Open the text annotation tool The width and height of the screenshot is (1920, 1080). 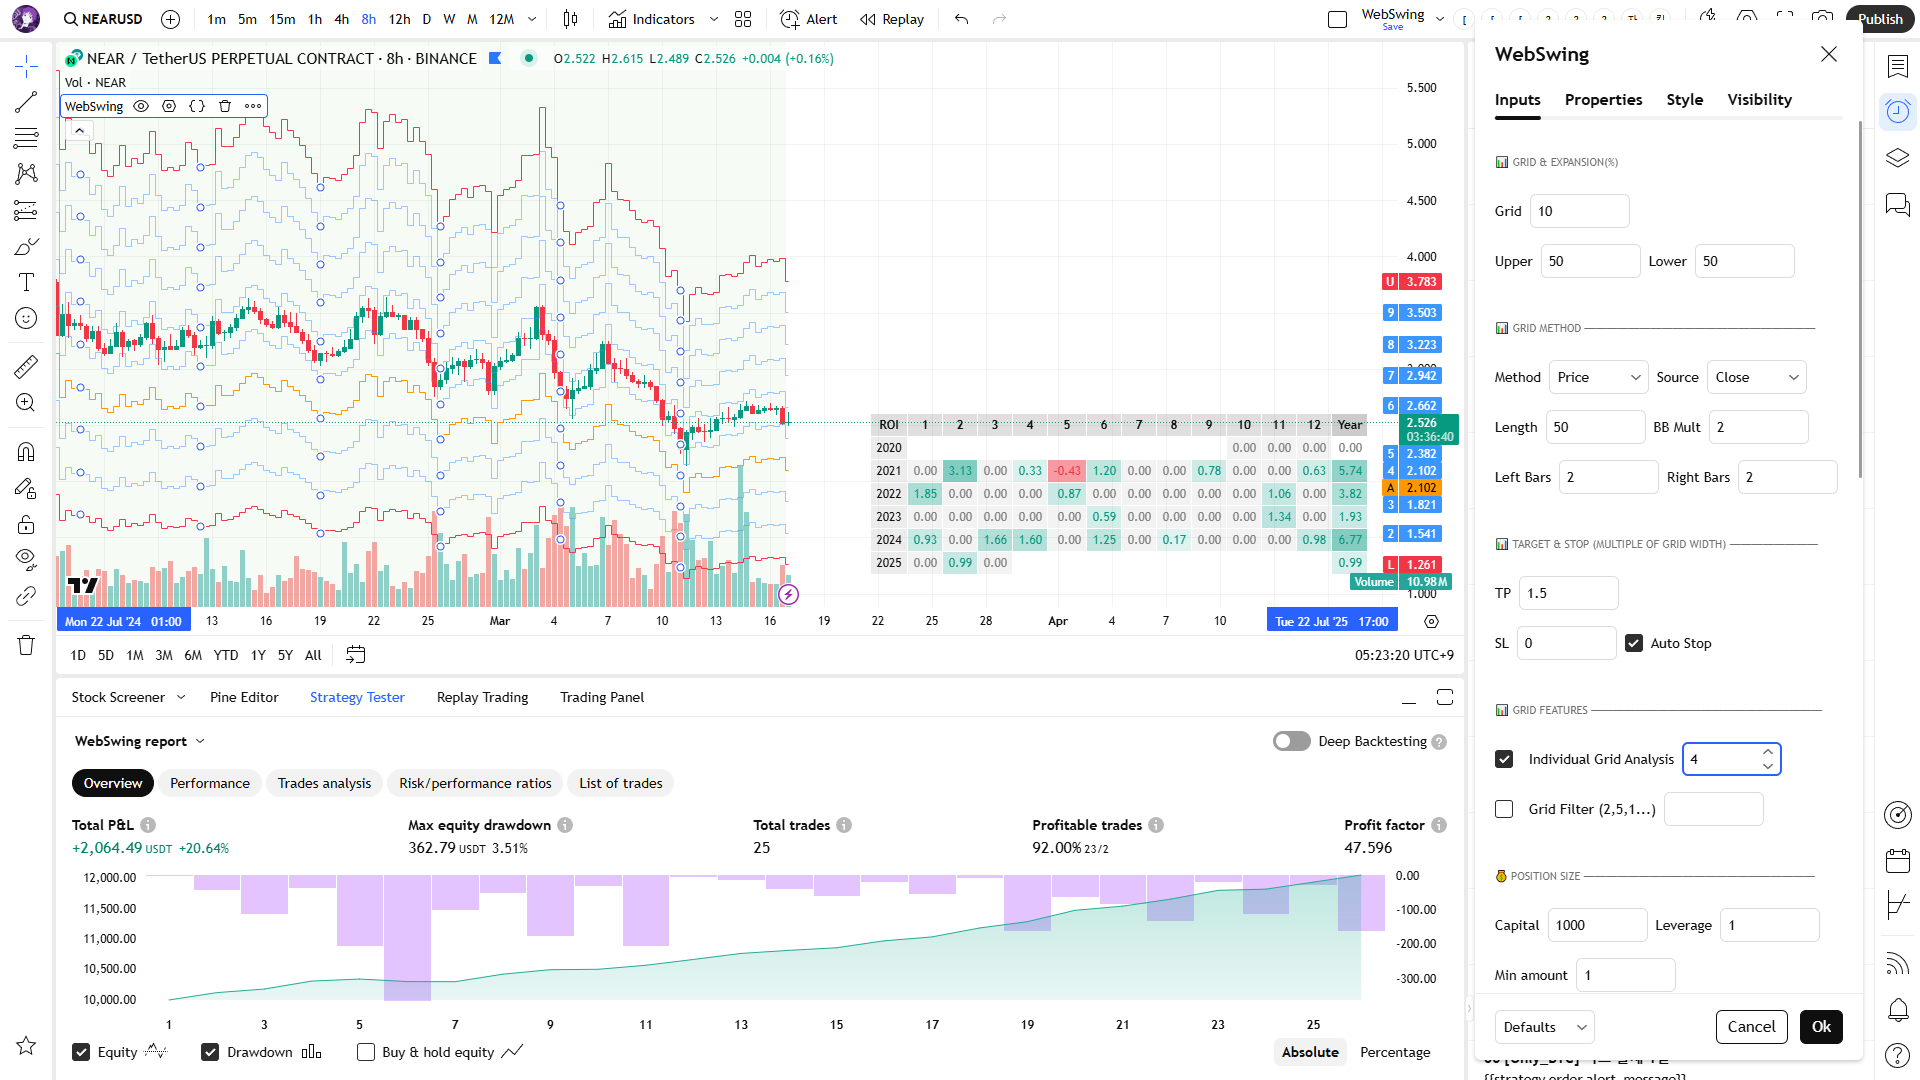coord(26,282)
